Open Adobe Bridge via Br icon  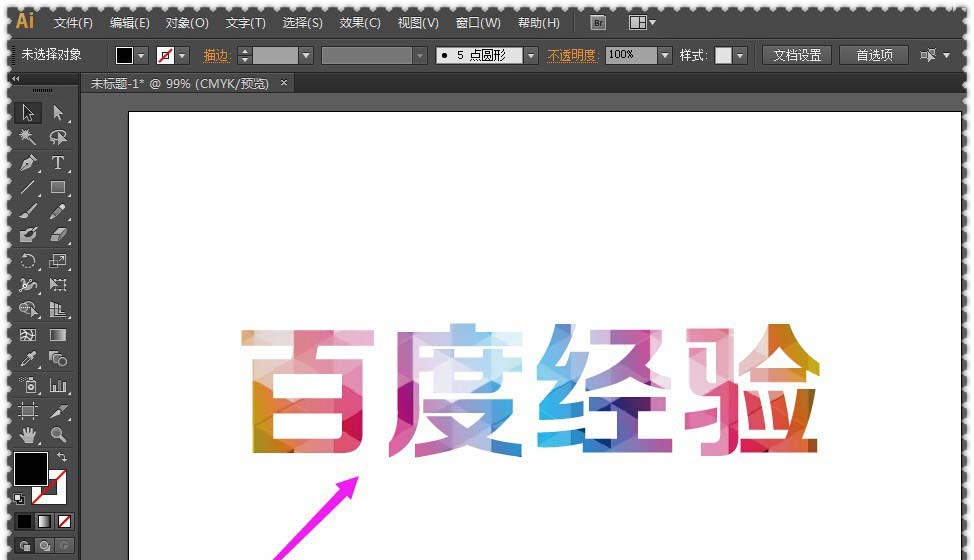(598, 23)
